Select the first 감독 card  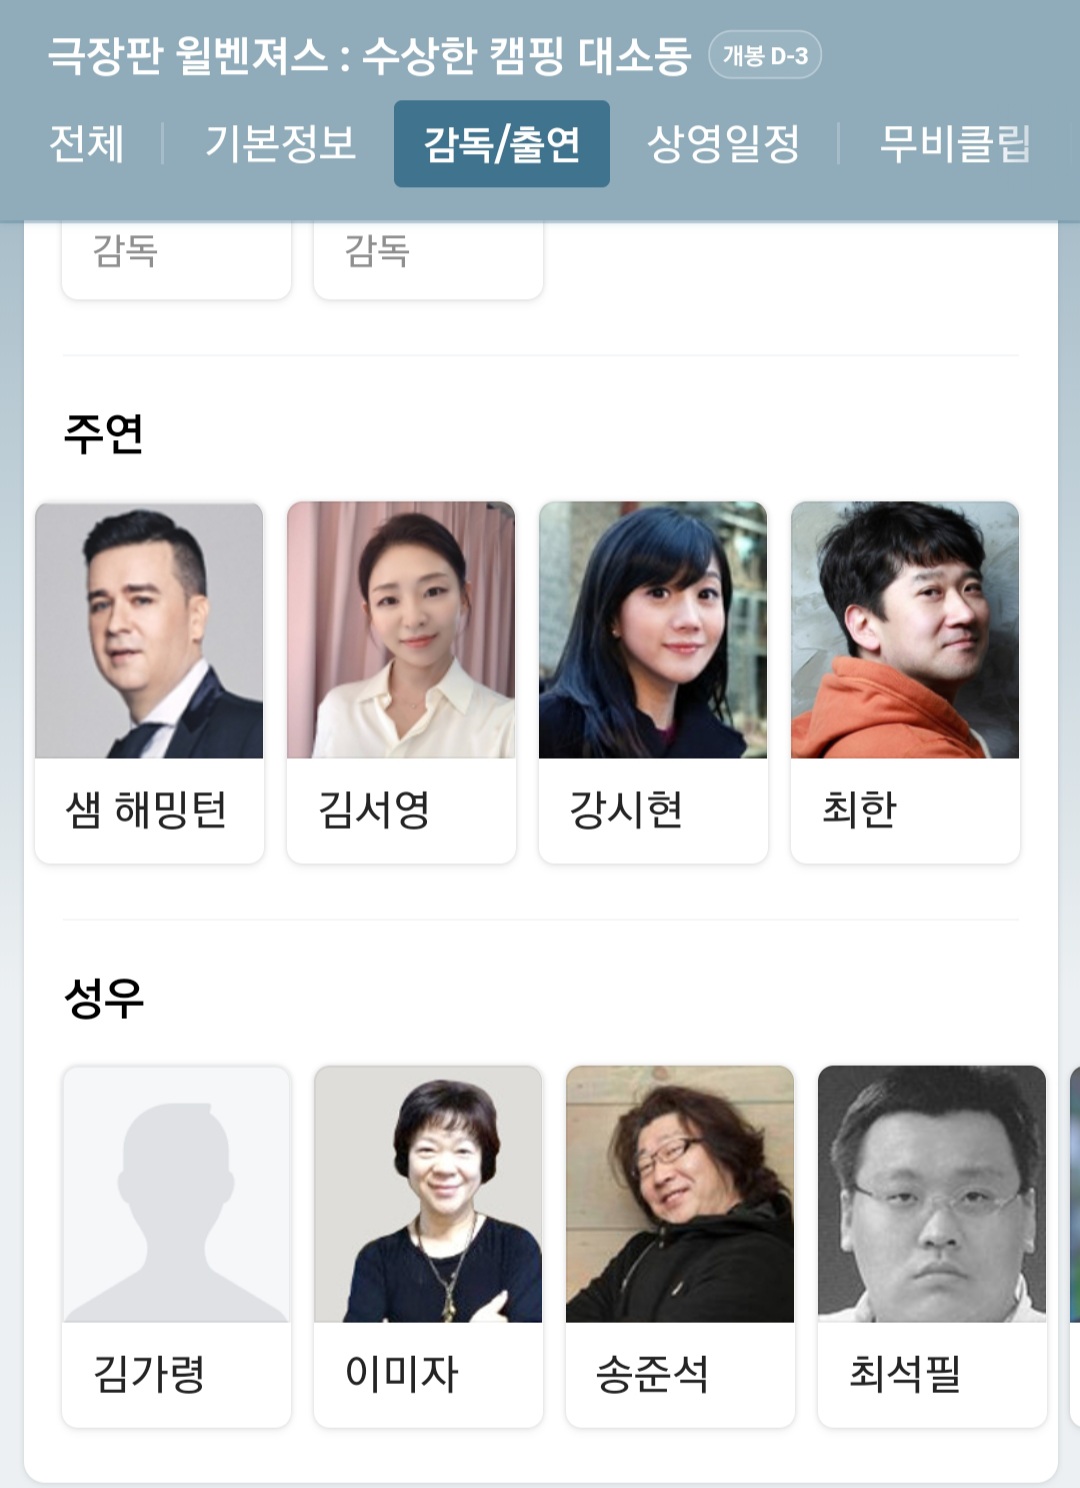pyautogui.click(x=176, y=258)
